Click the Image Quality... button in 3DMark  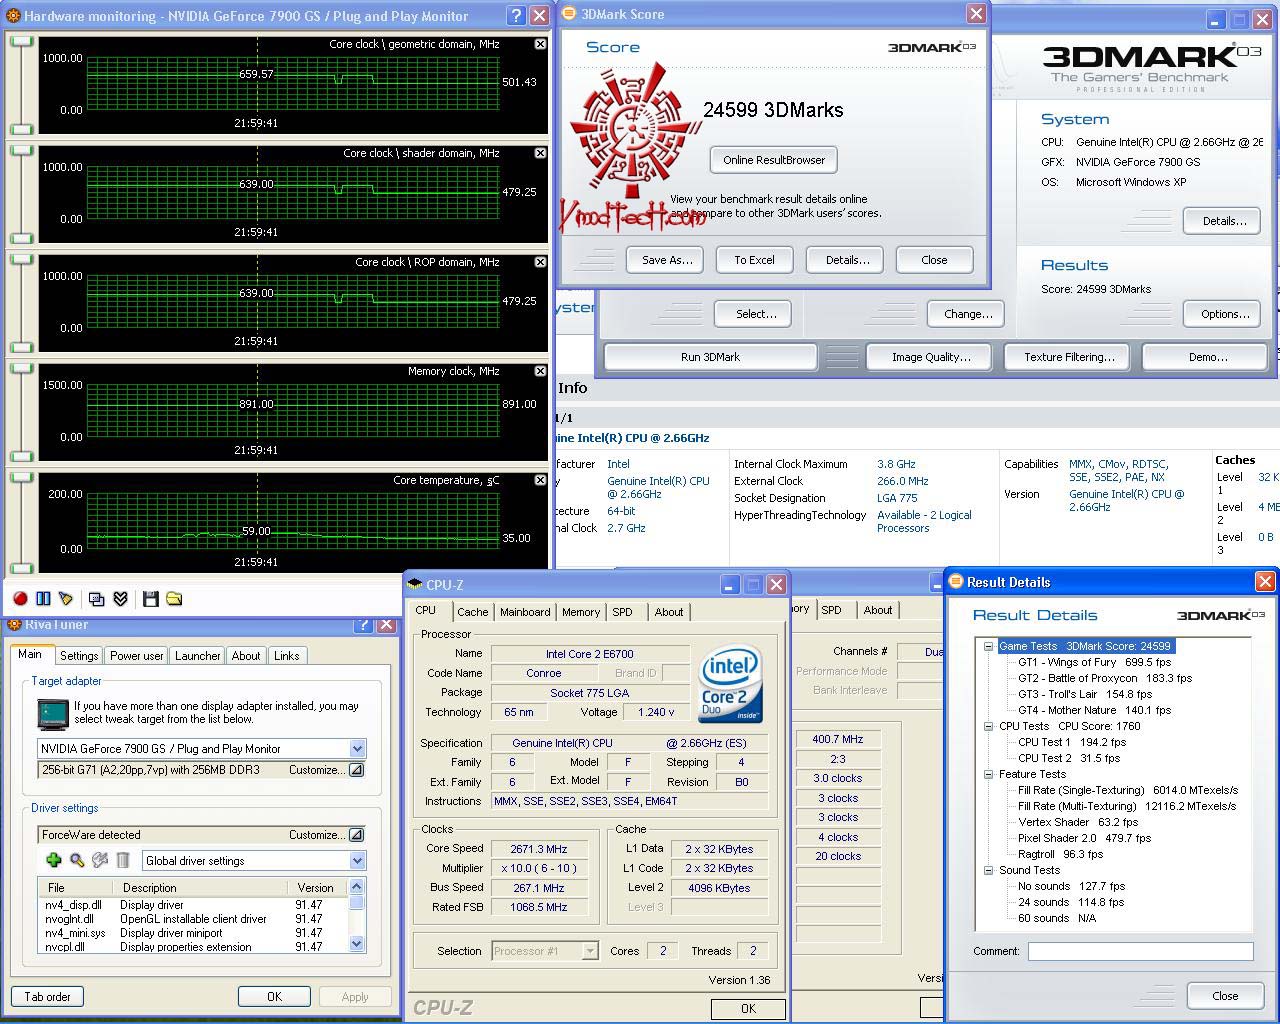click(x=931, y=357)
